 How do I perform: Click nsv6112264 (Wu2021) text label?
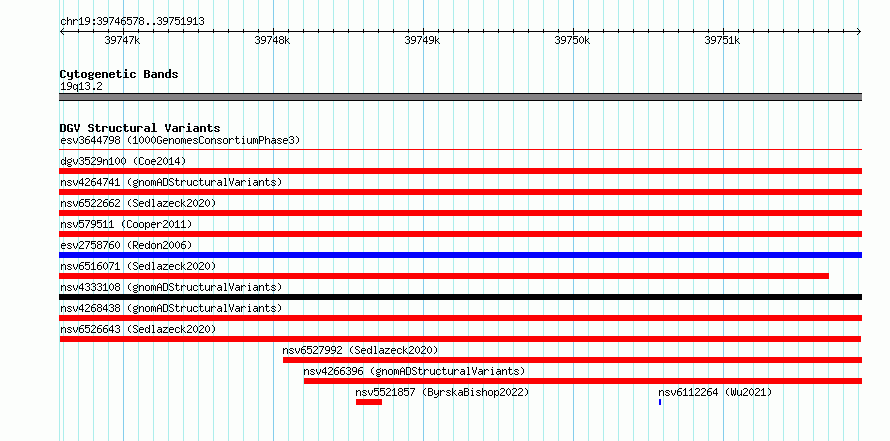point(715,392)
